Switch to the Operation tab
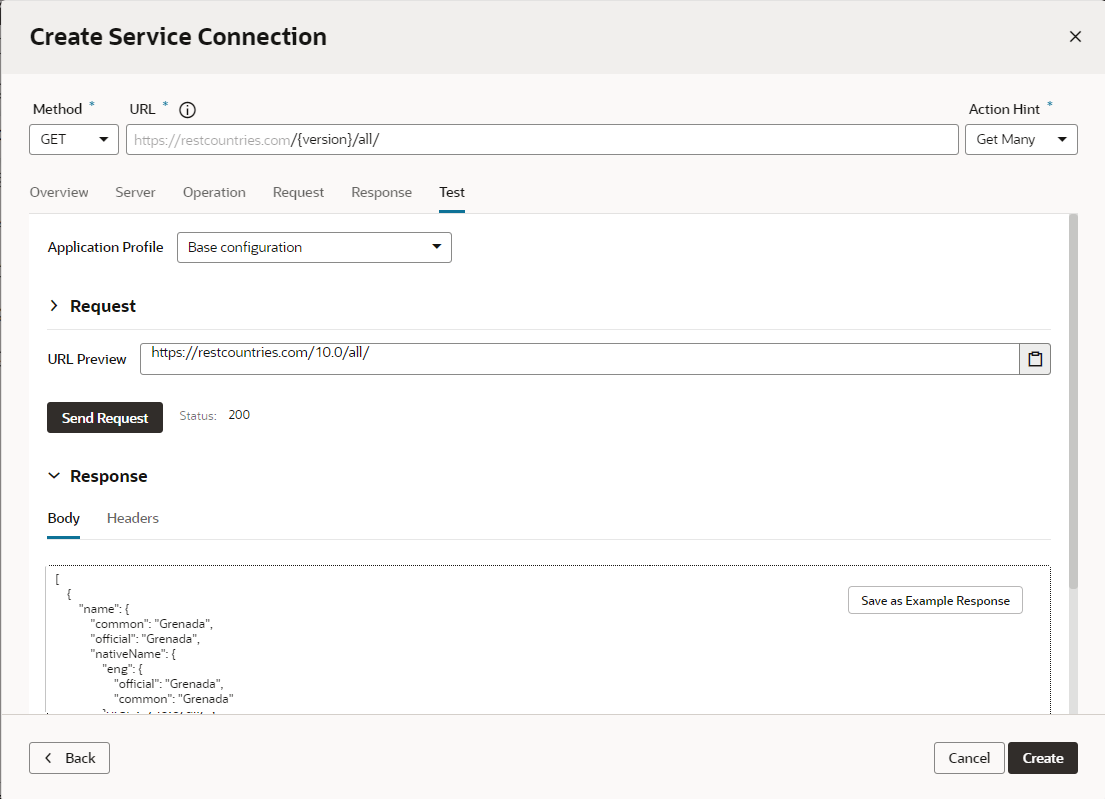Image resolution: width=1105 pixels, height=799 pixels. (x=214, y=192)
